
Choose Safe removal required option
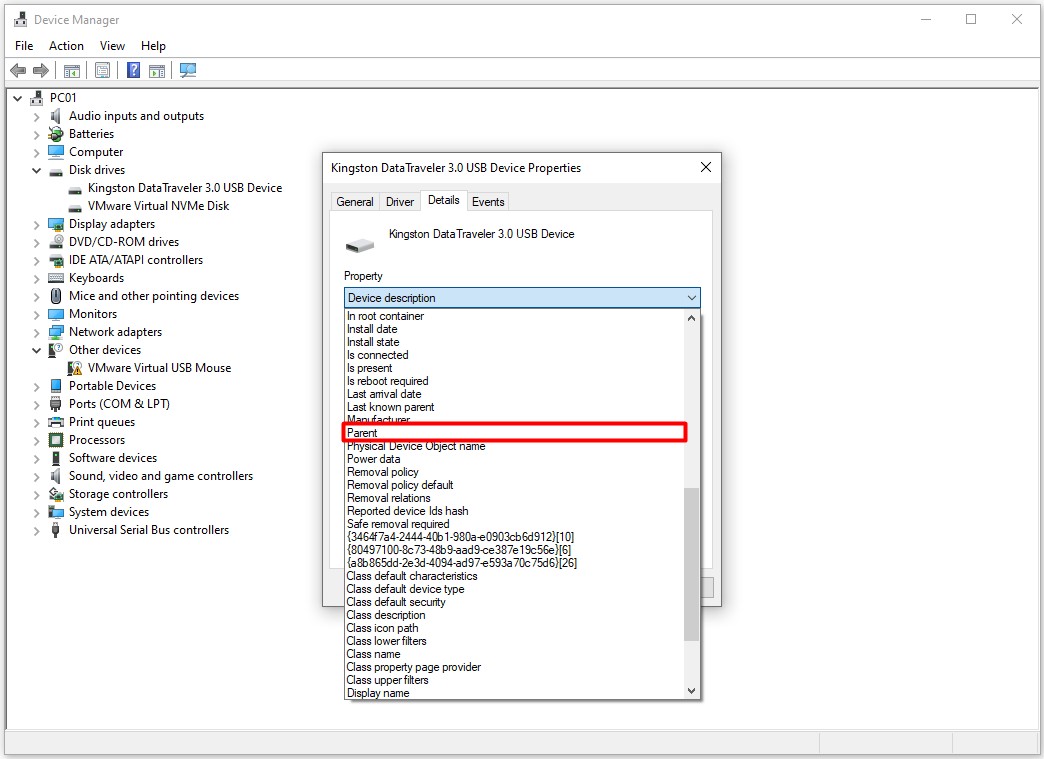[x=515, y=524]
